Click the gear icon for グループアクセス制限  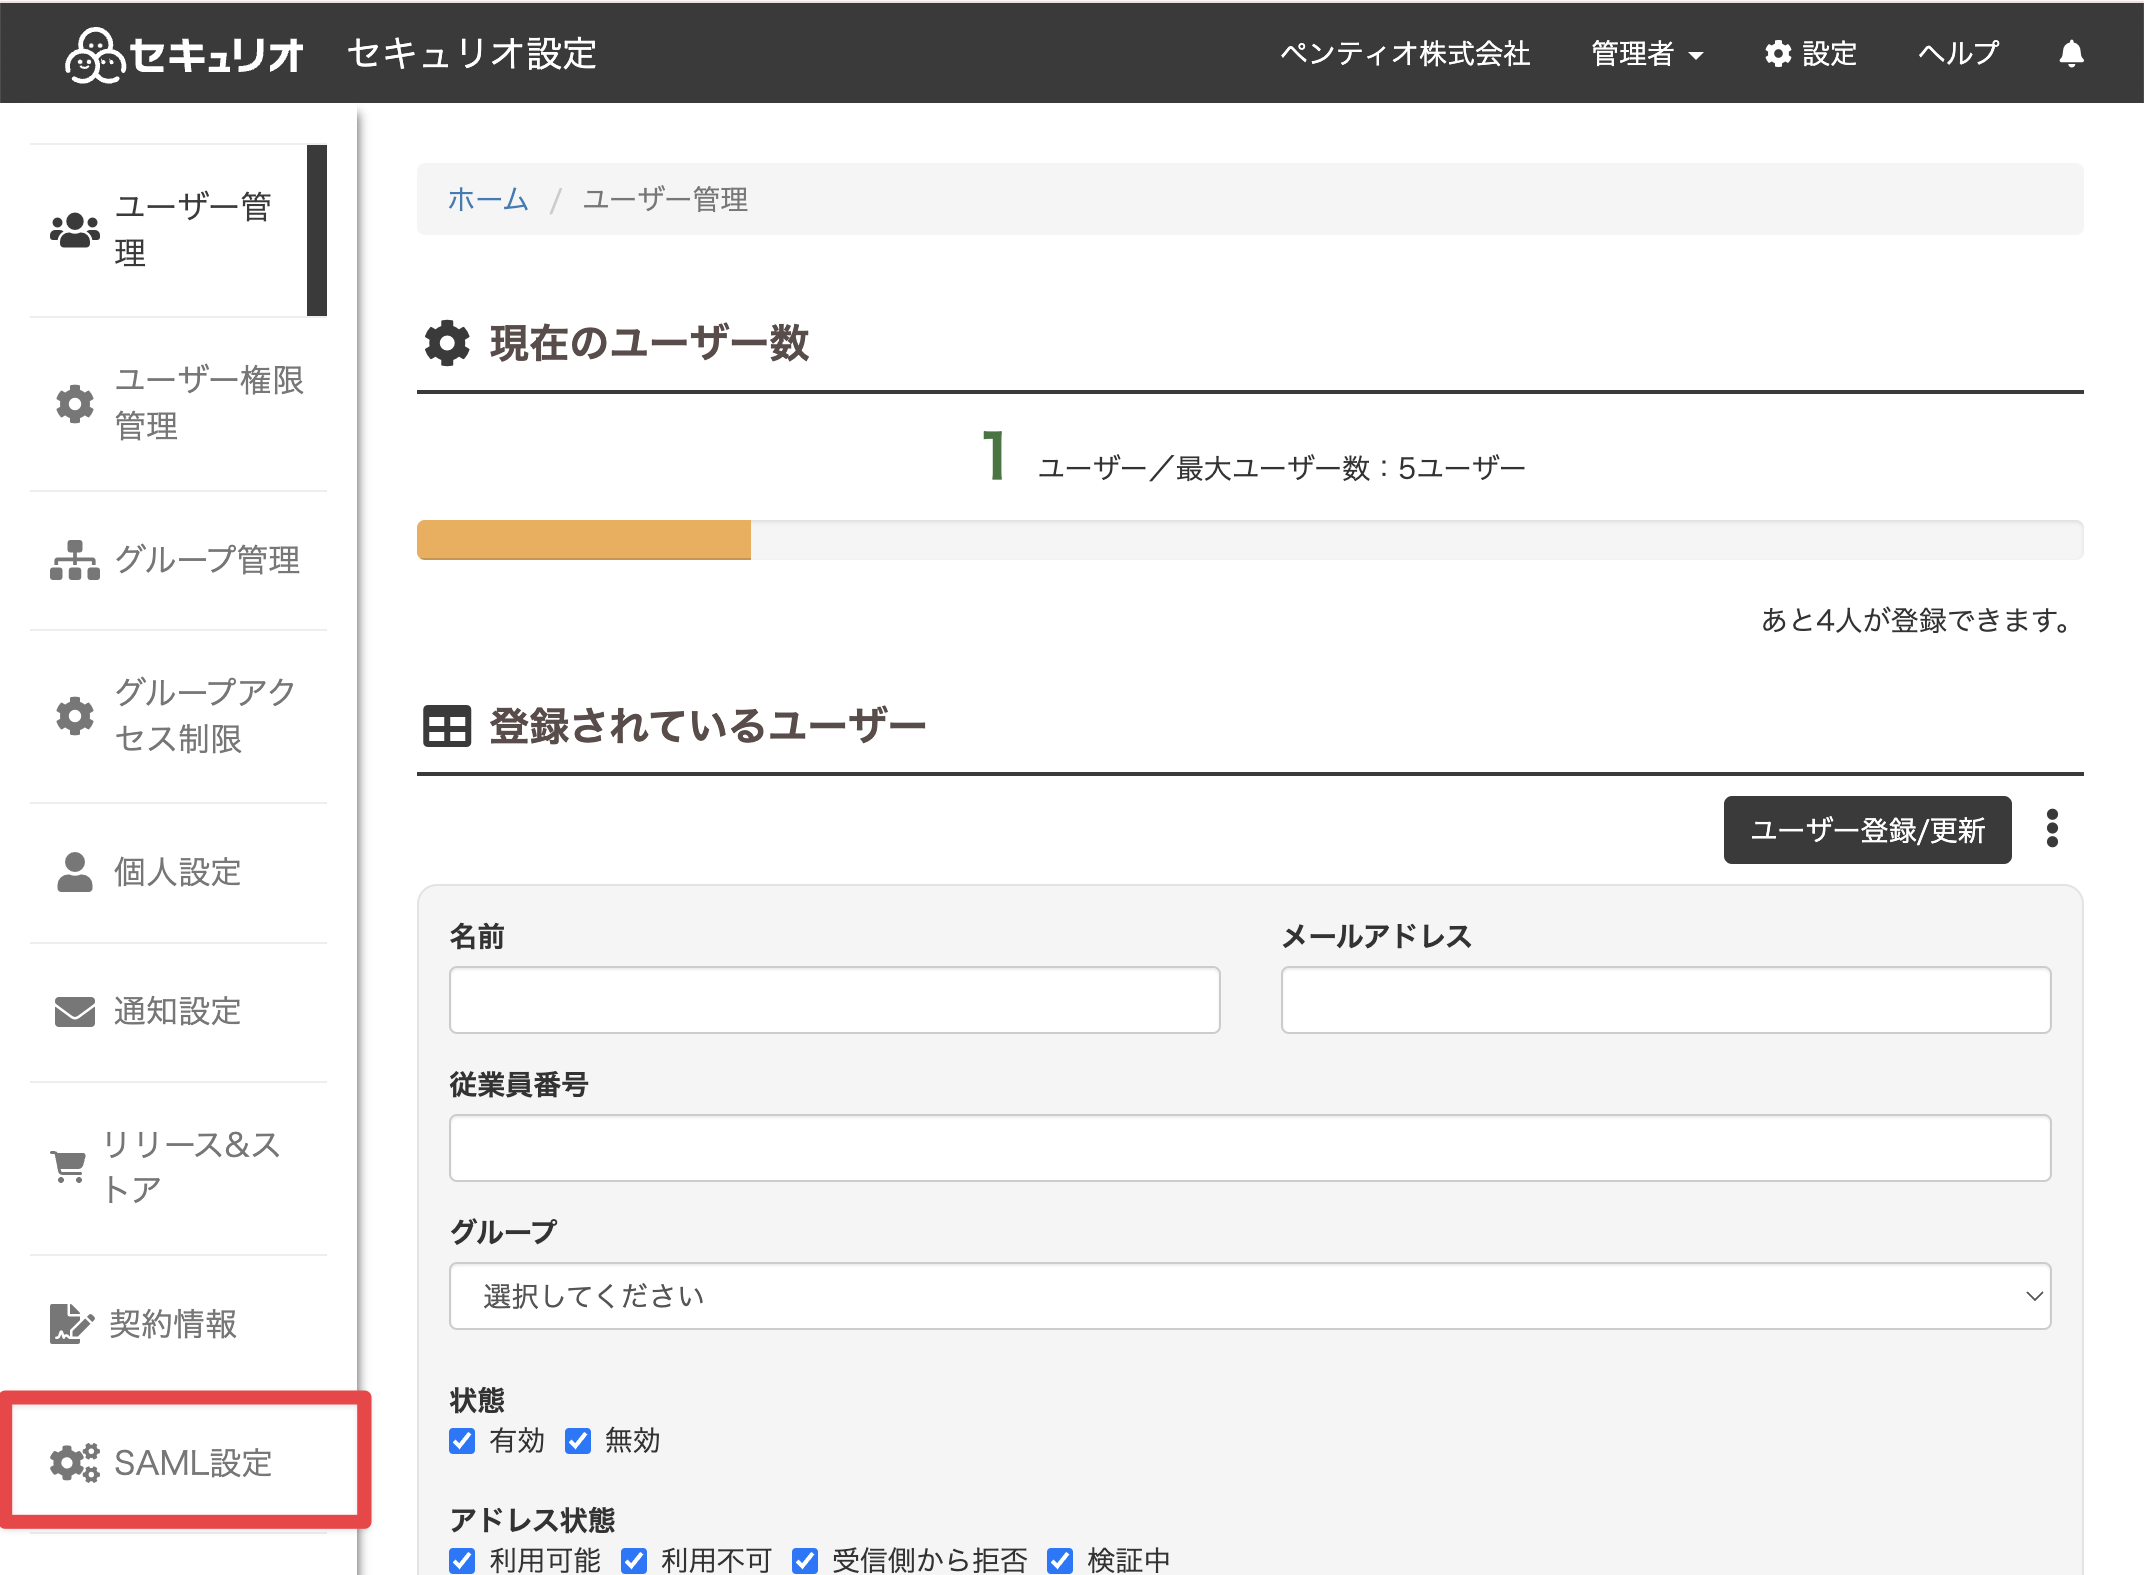tap(75, 716)
